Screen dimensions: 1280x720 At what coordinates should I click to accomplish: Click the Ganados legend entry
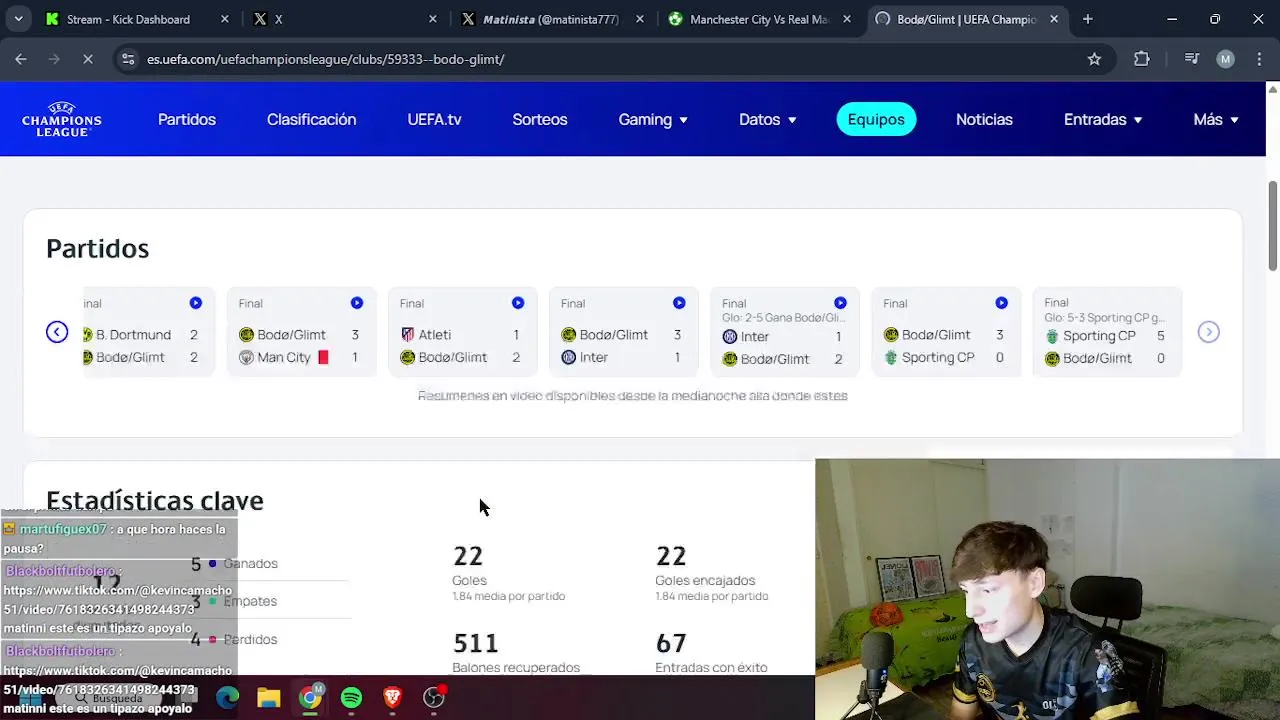[243, 563]
